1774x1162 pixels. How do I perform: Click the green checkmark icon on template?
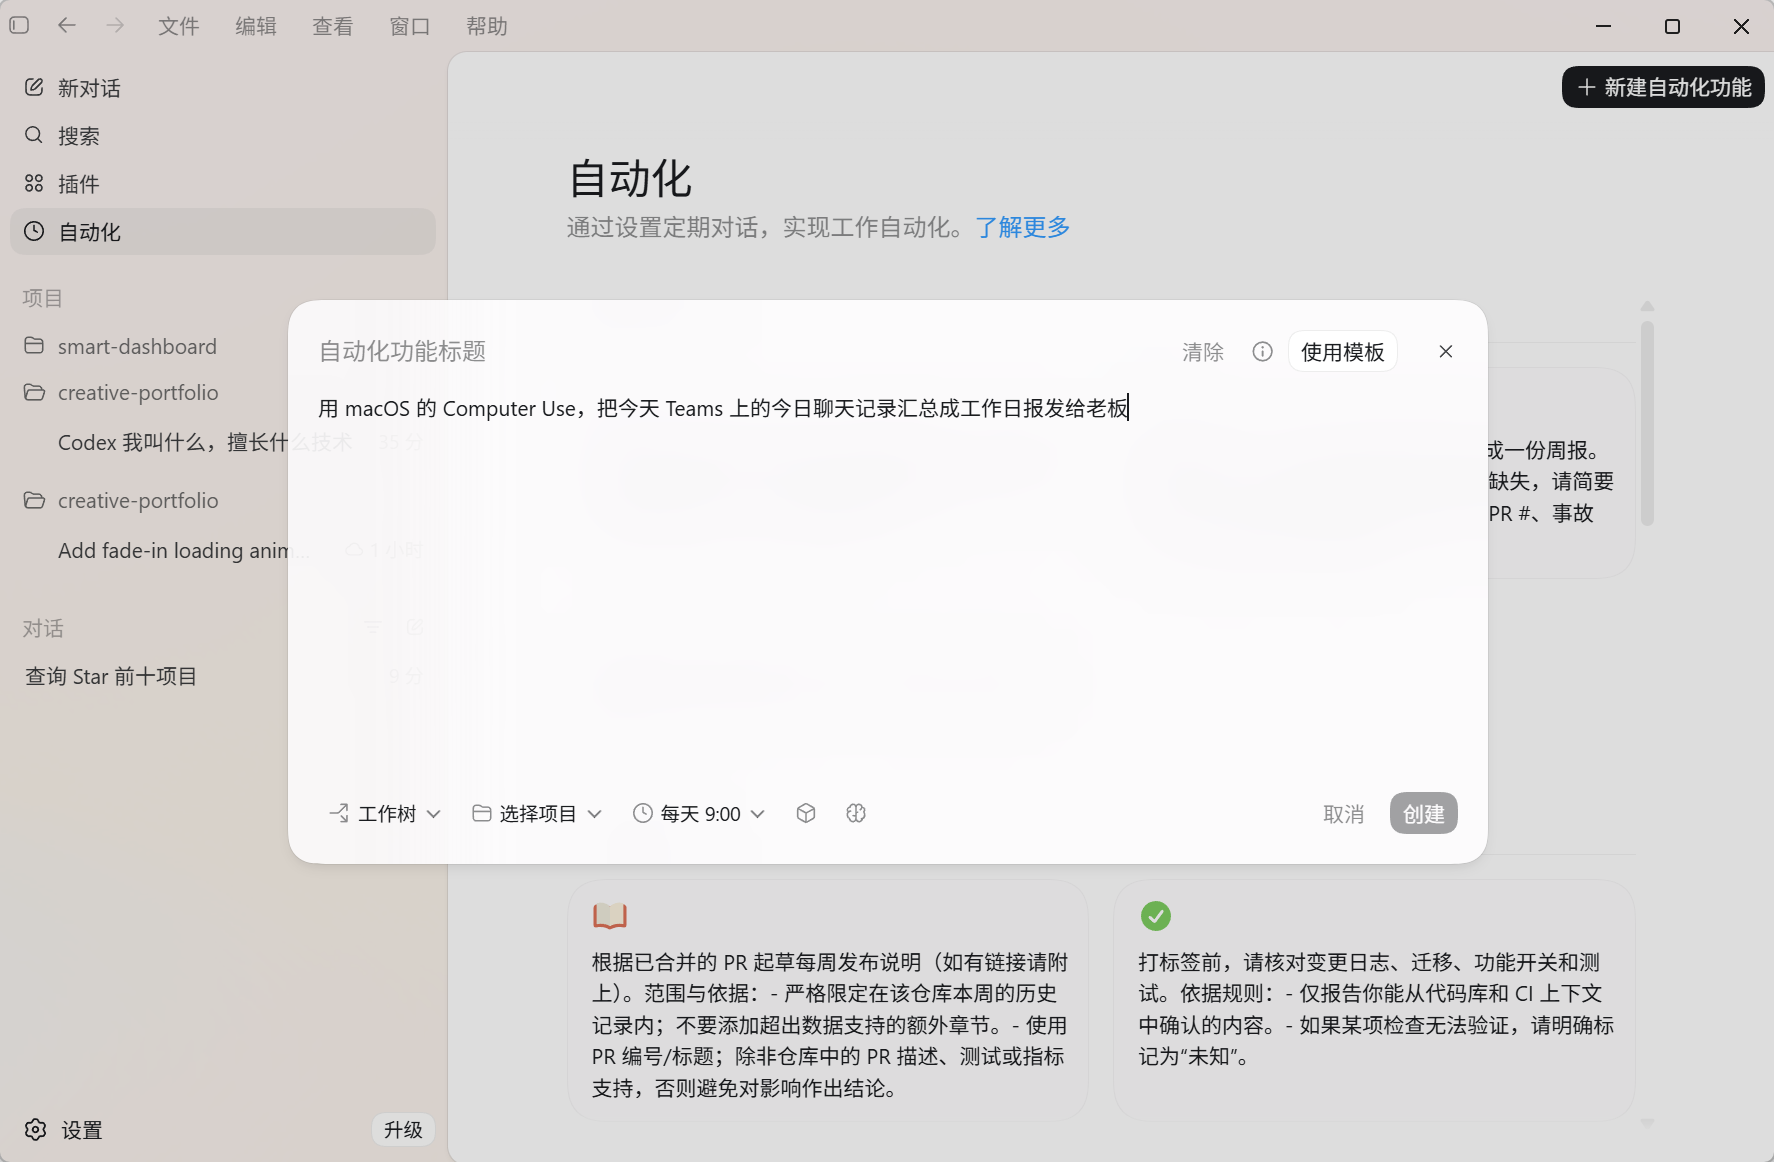click(1156, 915)
